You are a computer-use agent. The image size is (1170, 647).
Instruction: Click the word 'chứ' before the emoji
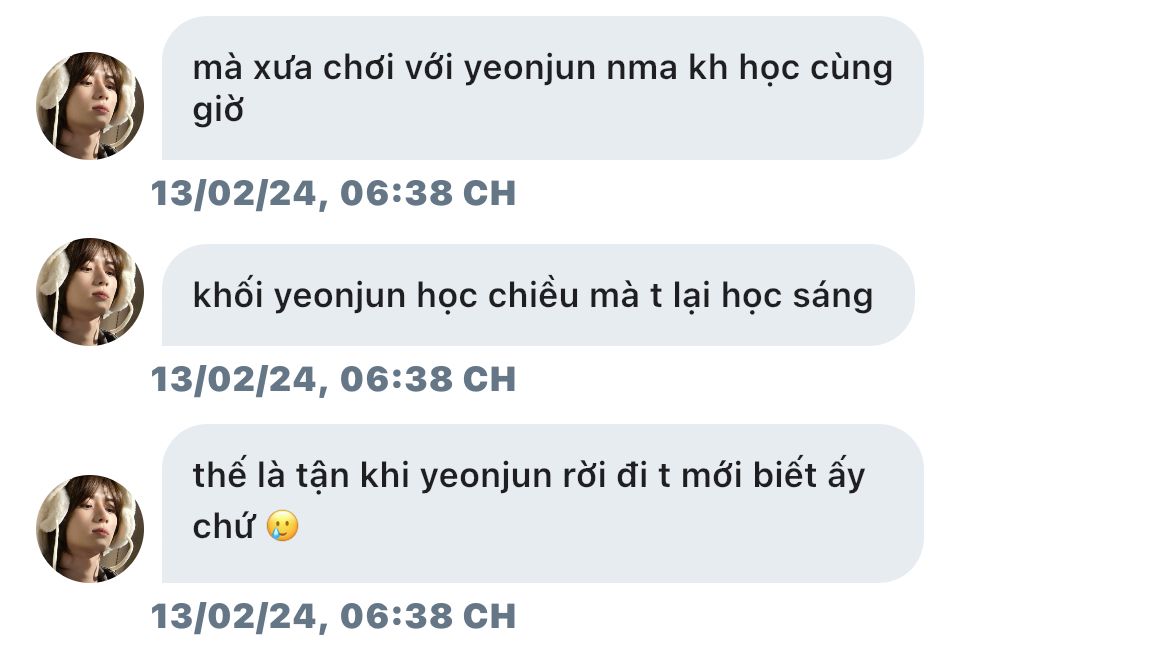pyautogui.click(x=224, y=525)
